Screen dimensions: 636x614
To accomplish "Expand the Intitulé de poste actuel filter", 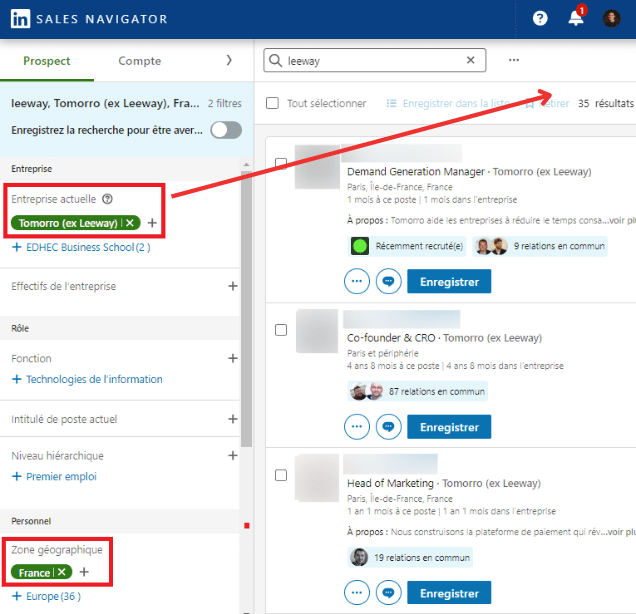I will coord(233,419).
